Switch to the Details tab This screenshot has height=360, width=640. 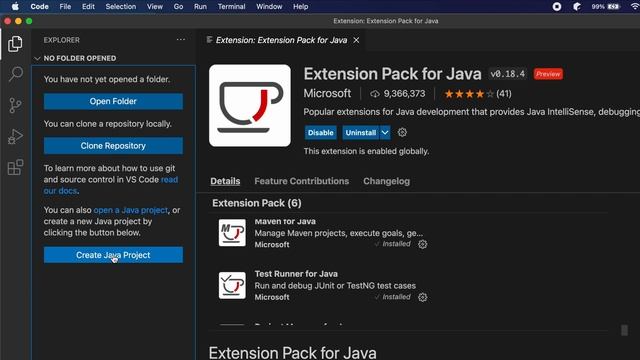(x=225, y=181)
